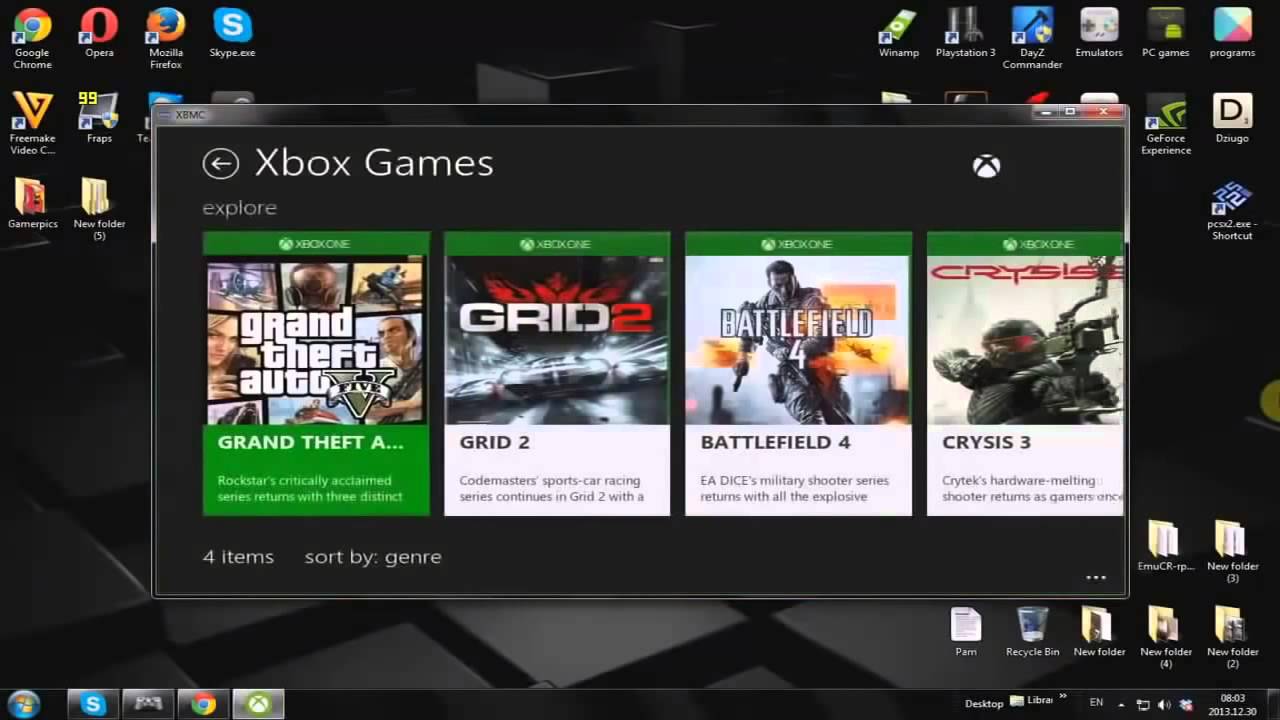Open Mozilla Firefox
The height and width of the screenshot is (720, 1280).
pyautogui.click(x=164, y=25)
